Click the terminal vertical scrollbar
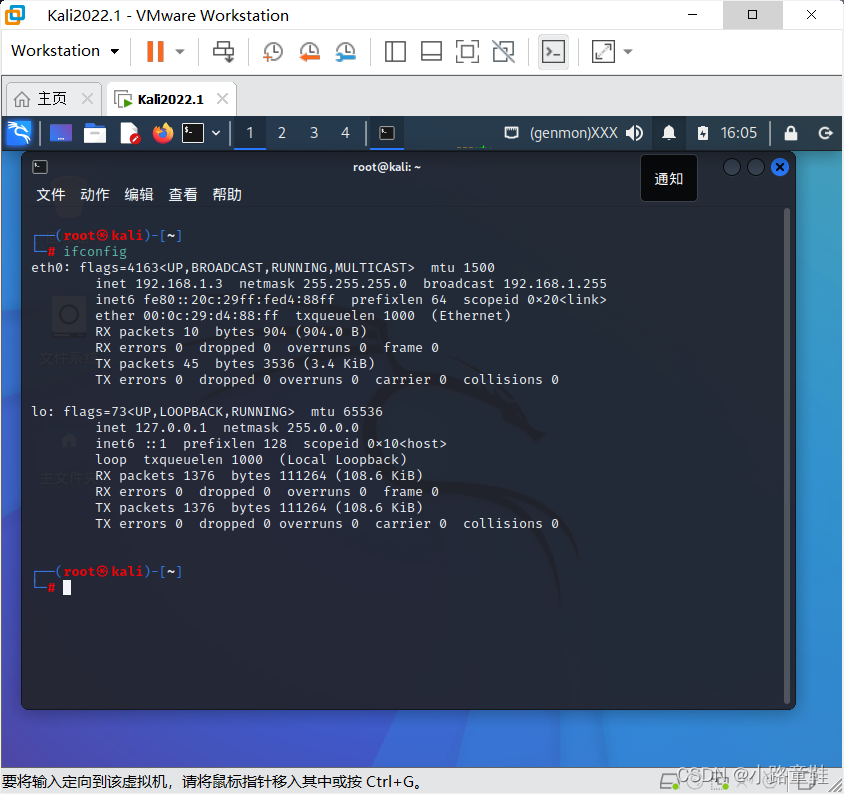 tap(786, 456)
